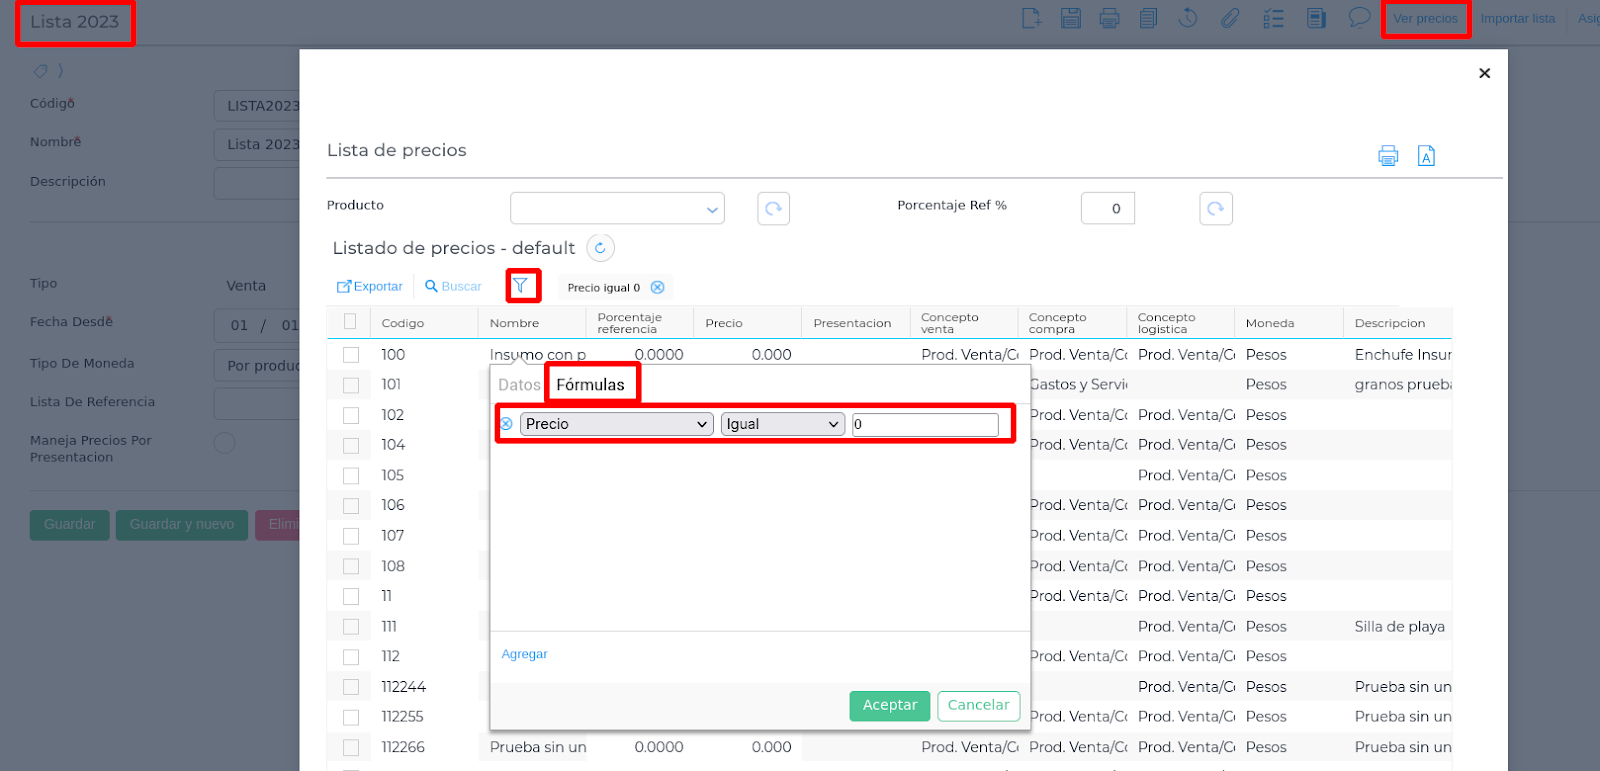
Task: Open the Precio field dropdown
Action: click(616, 424)
